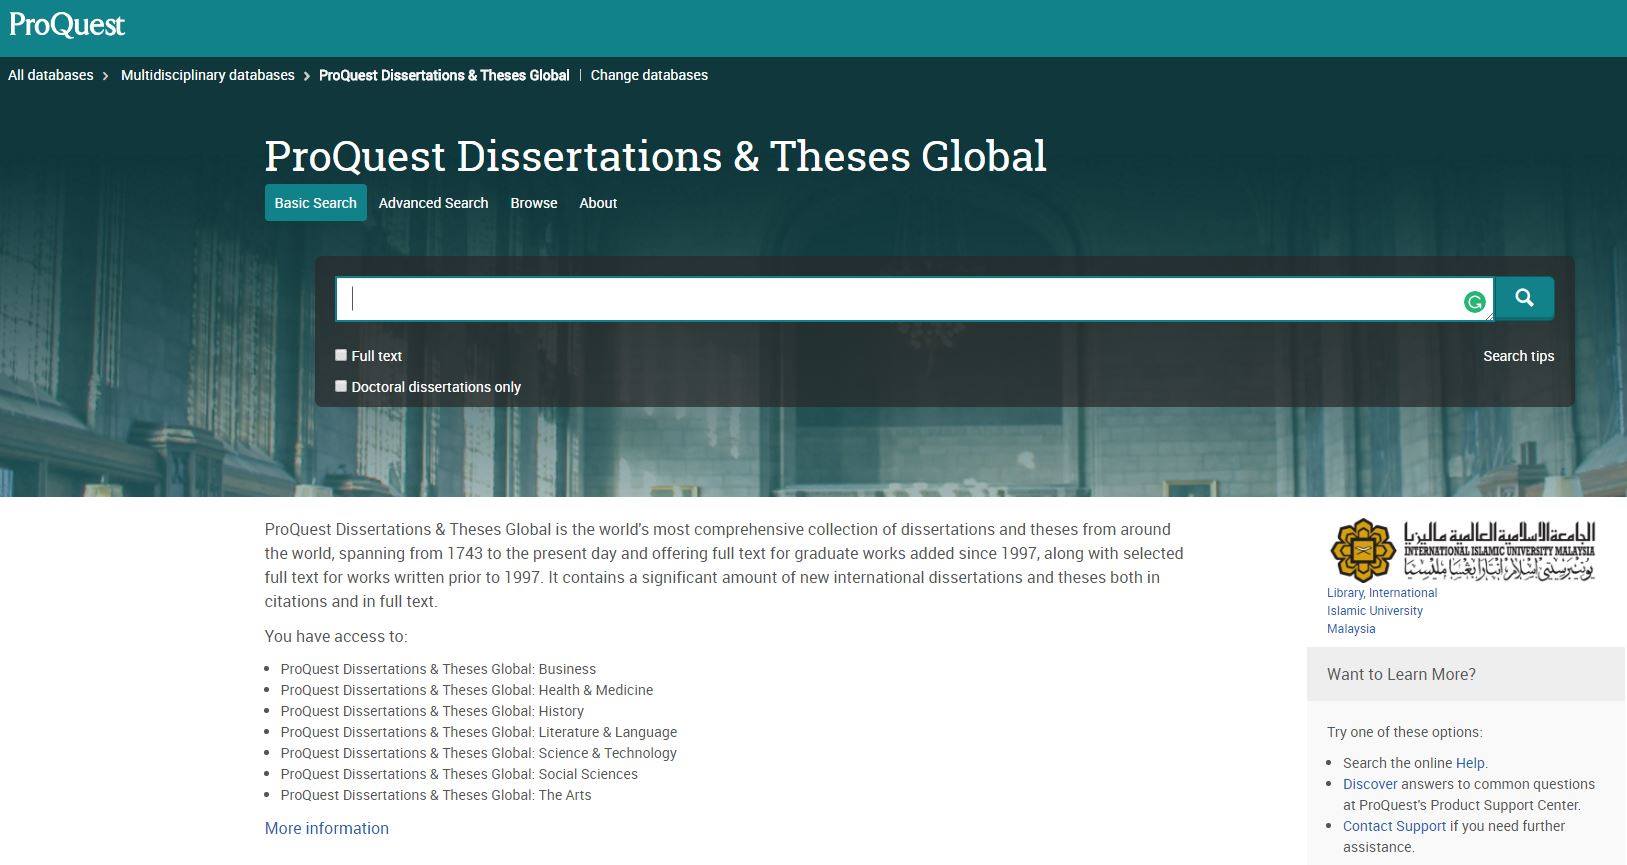1627x865 pixels.
Task: Go to All databases breadcrumb
Action: [x=51, y=75]
